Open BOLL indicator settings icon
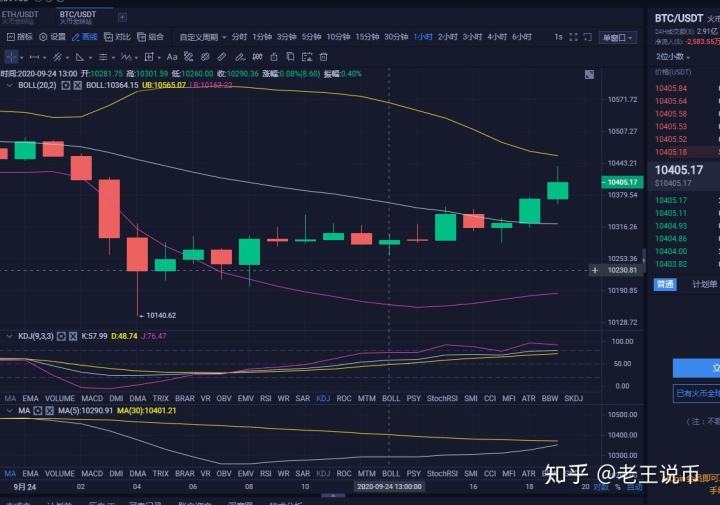The height and width of the screenshot is (505, 720). tap(66, 85)
